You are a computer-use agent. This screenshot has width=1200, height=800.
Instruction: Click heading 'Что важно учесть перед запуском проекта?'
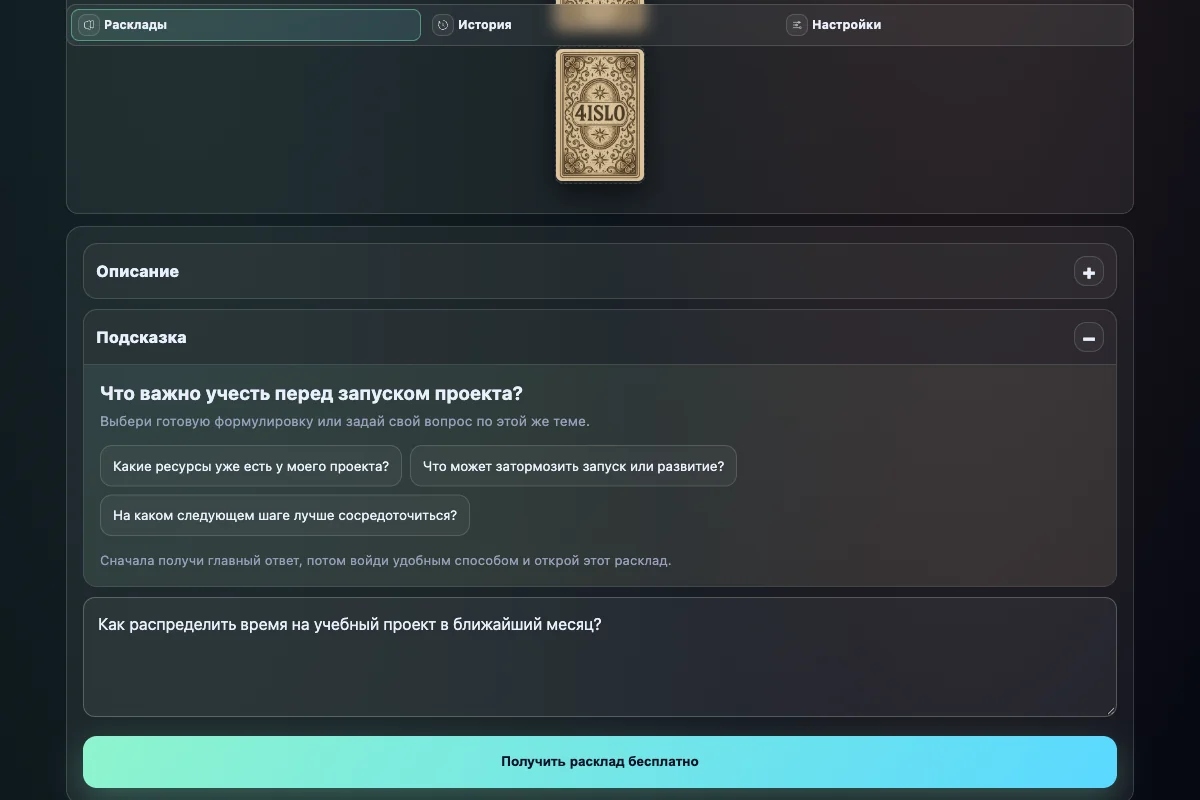pyautogui.click(x=311, y=394)
